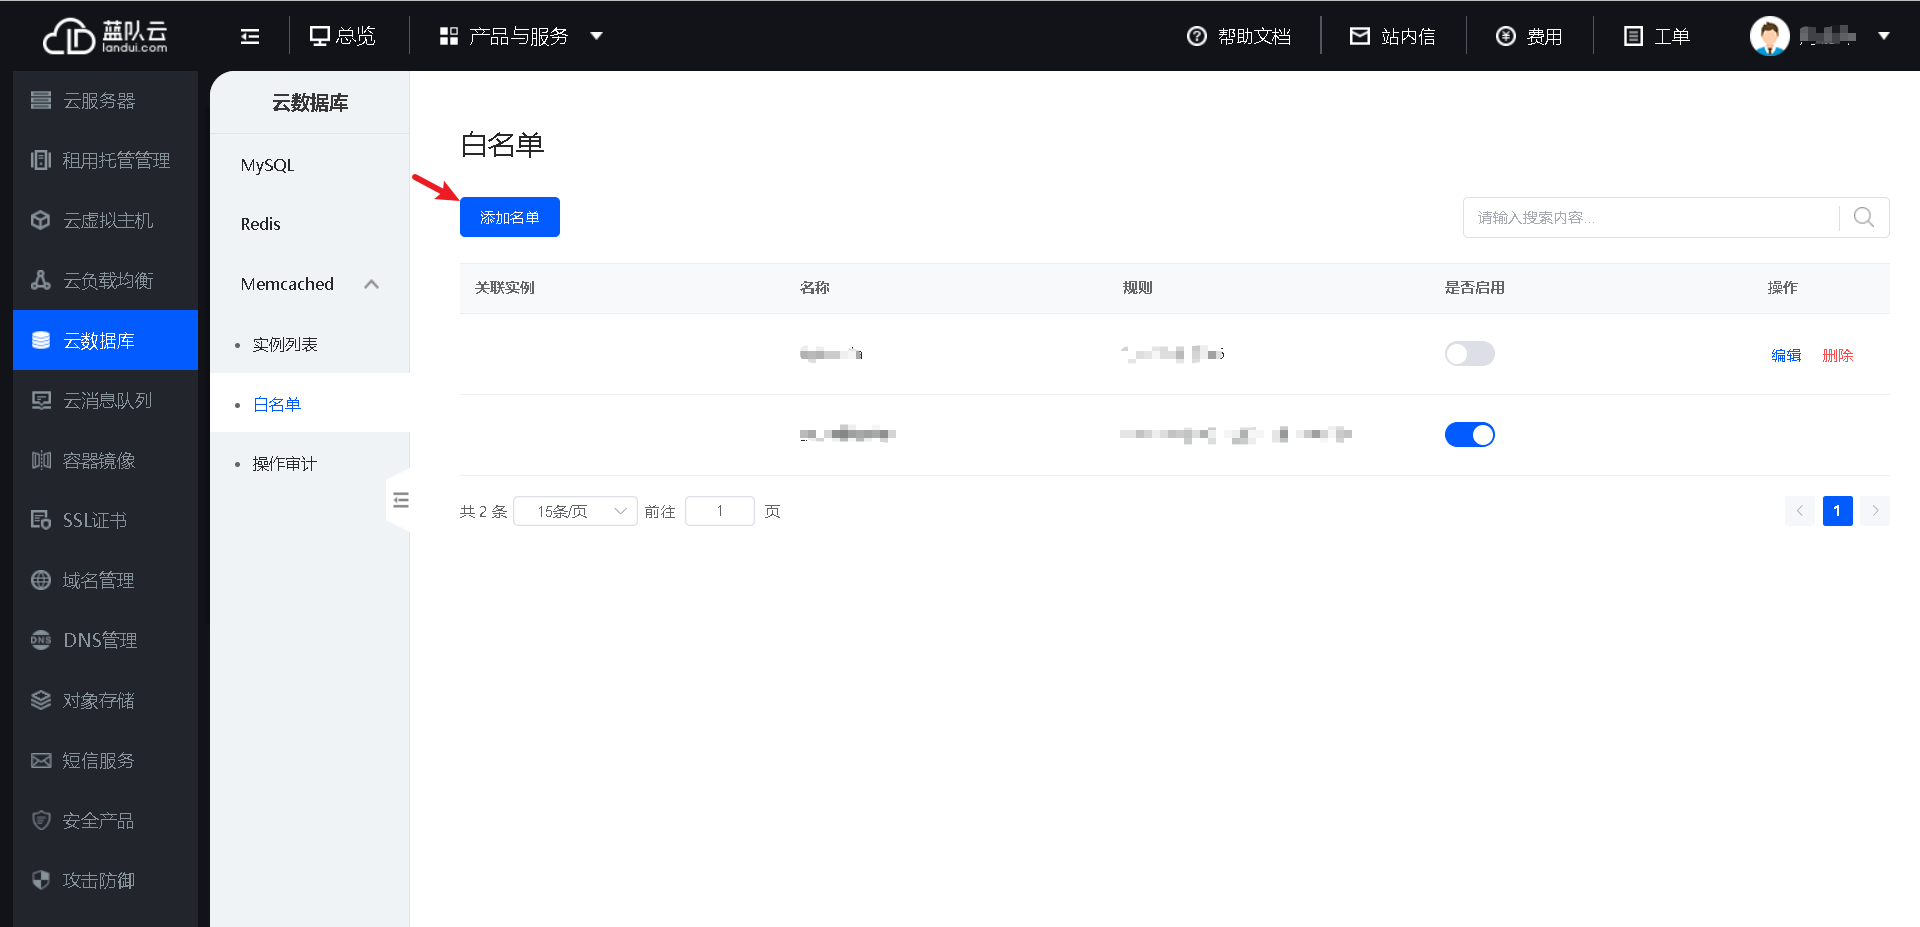Enable the first whitelist rule toggle
1920x927 pixels.
[1469, 354]
